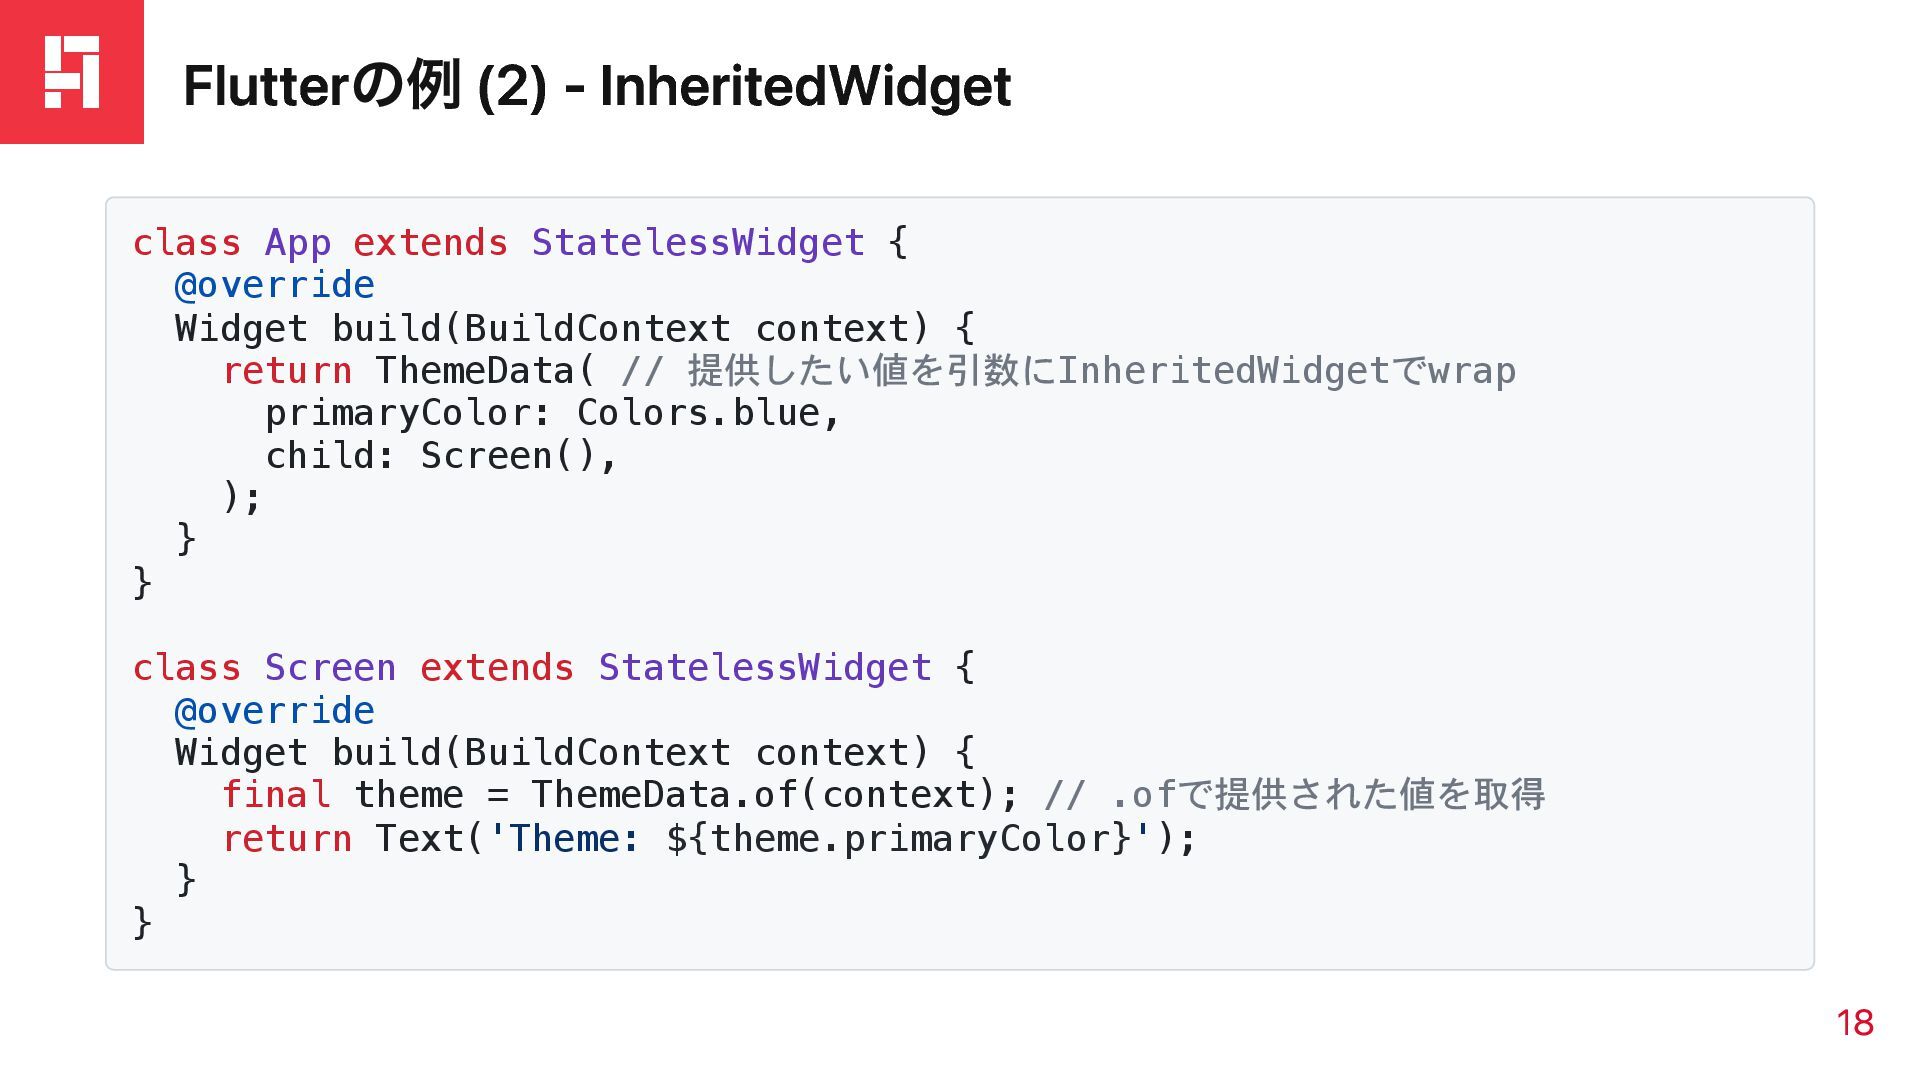Click the second '@override' annotation in Screen class

point(275,711)
